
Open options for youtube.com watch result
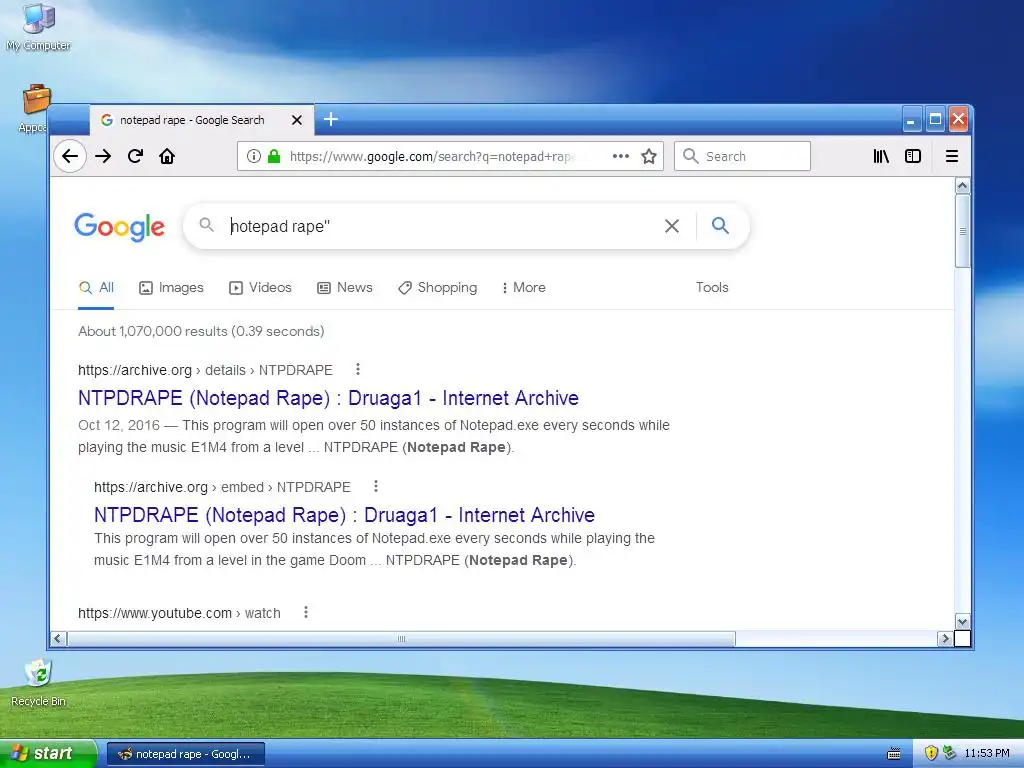click(x=306, y=613)
